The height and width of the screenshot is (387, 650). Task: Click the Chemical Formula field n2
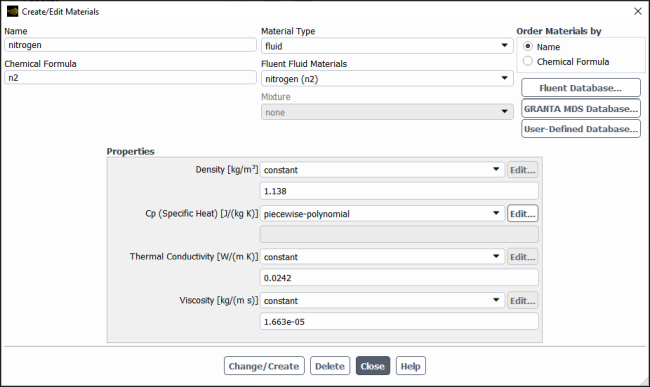click(130, 77)
